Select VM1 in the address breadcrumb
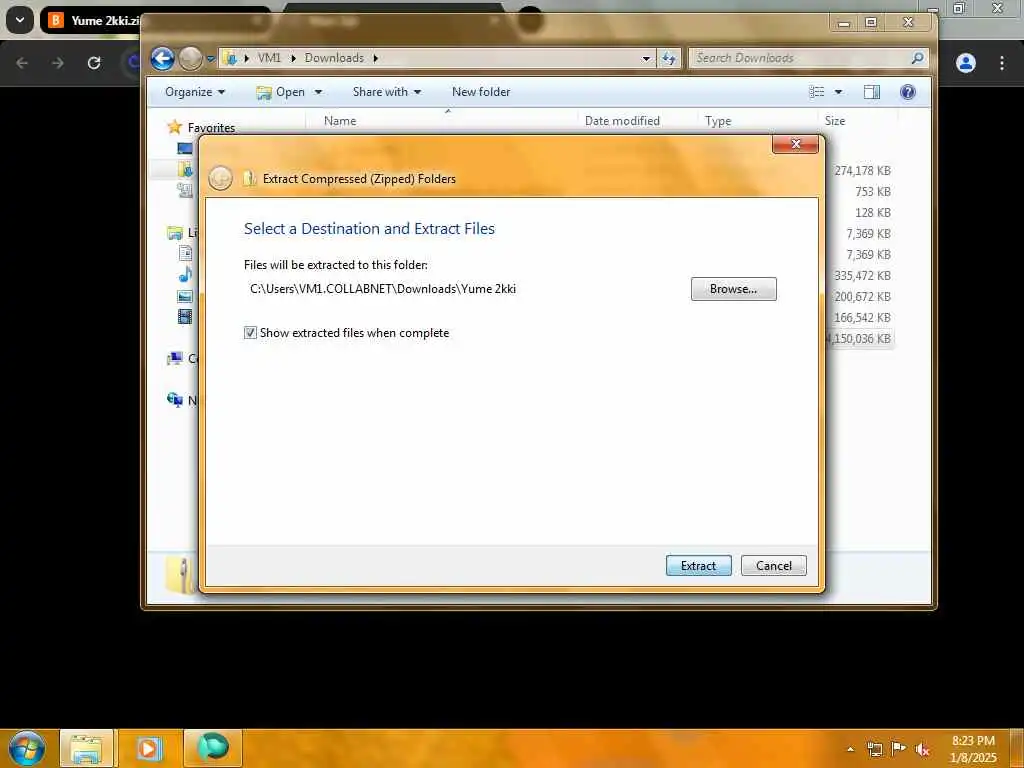Viewport: 1024px width, 768px height. (269, 57)
